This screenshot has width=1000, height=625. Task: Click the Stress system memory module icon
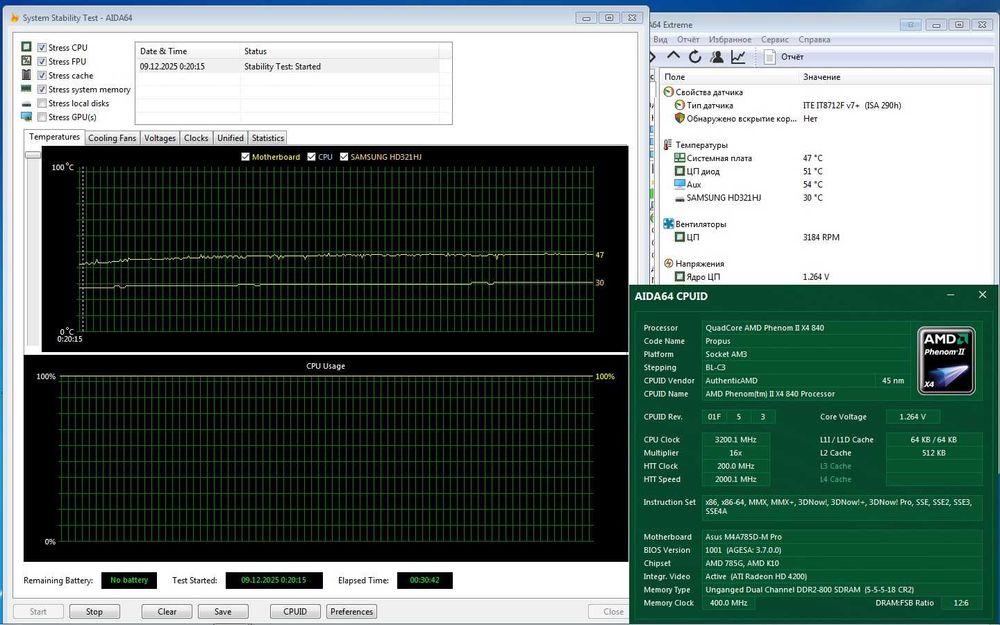click(x=26, y=89)
